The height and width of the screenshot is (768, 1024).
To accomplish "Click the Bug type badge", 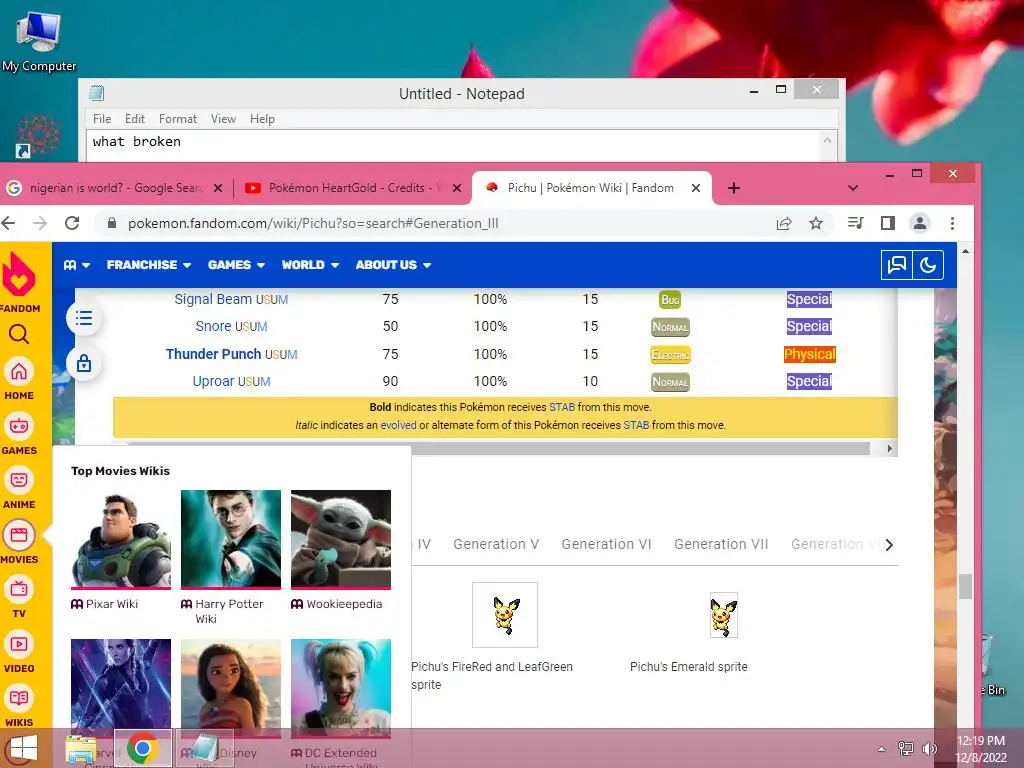I will click(671, 300).
